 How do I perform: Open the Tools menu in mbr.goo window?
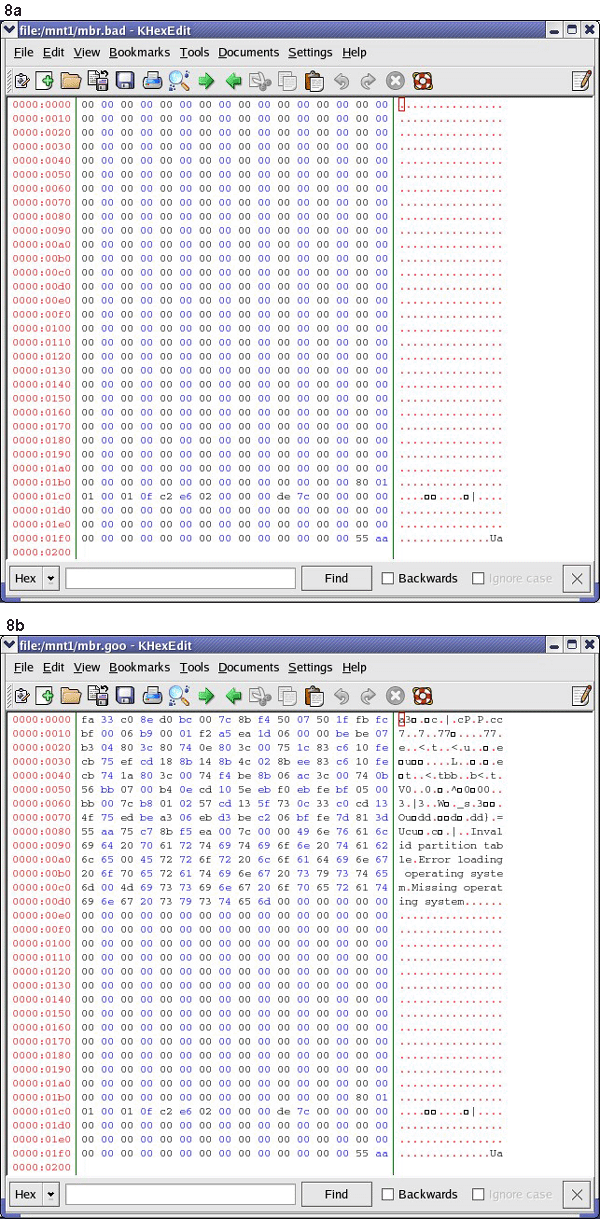click(194, 667)
